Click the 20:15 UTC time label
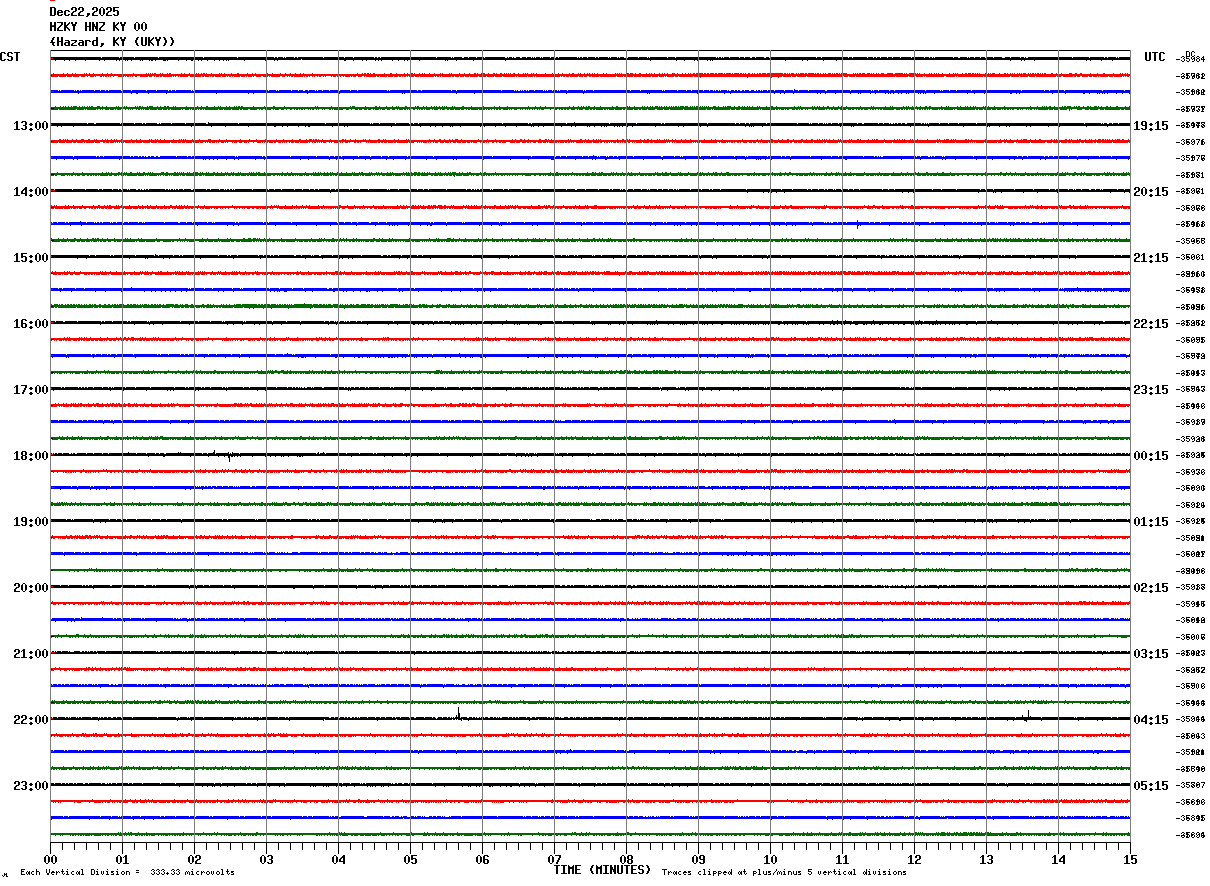The height and width of the screenshot is (886, 1210). [x=1150, y=192]
